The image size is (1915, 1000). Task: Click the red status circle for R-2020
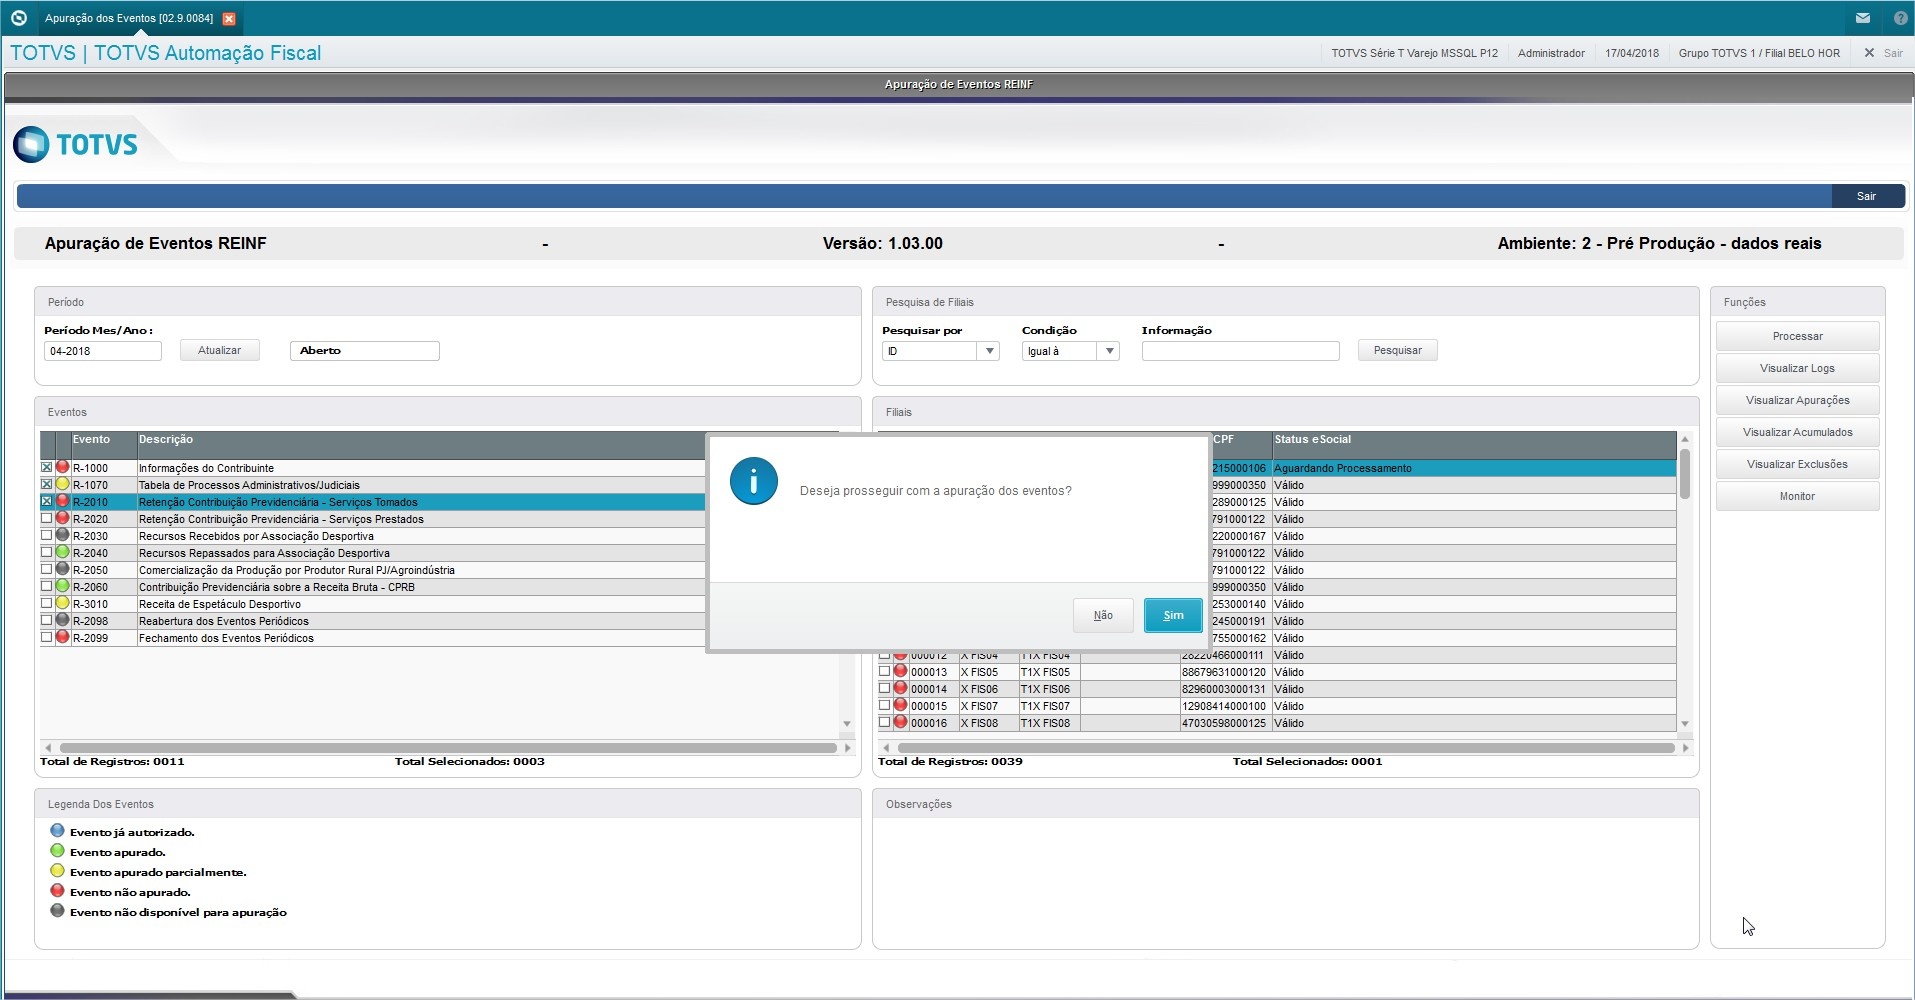62,518
